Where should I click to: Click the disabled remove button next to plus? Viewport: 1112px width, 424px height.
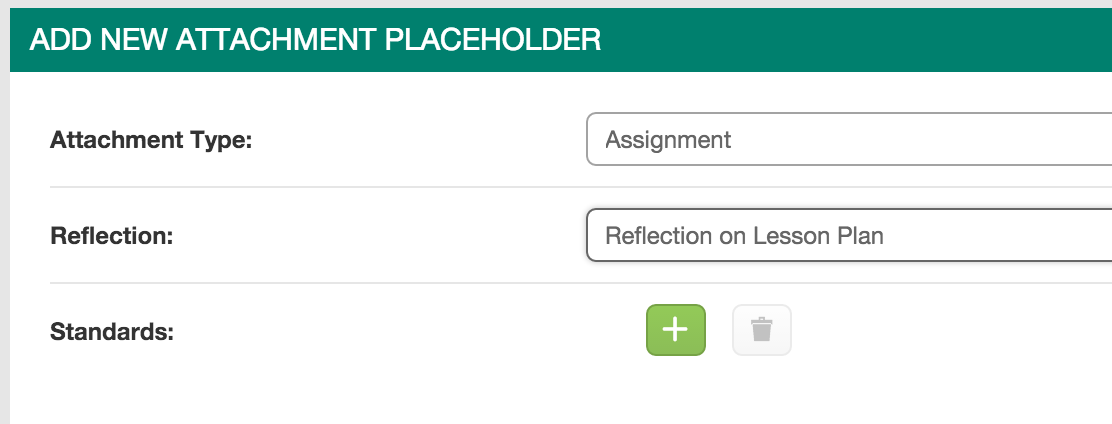coord(762,330)
